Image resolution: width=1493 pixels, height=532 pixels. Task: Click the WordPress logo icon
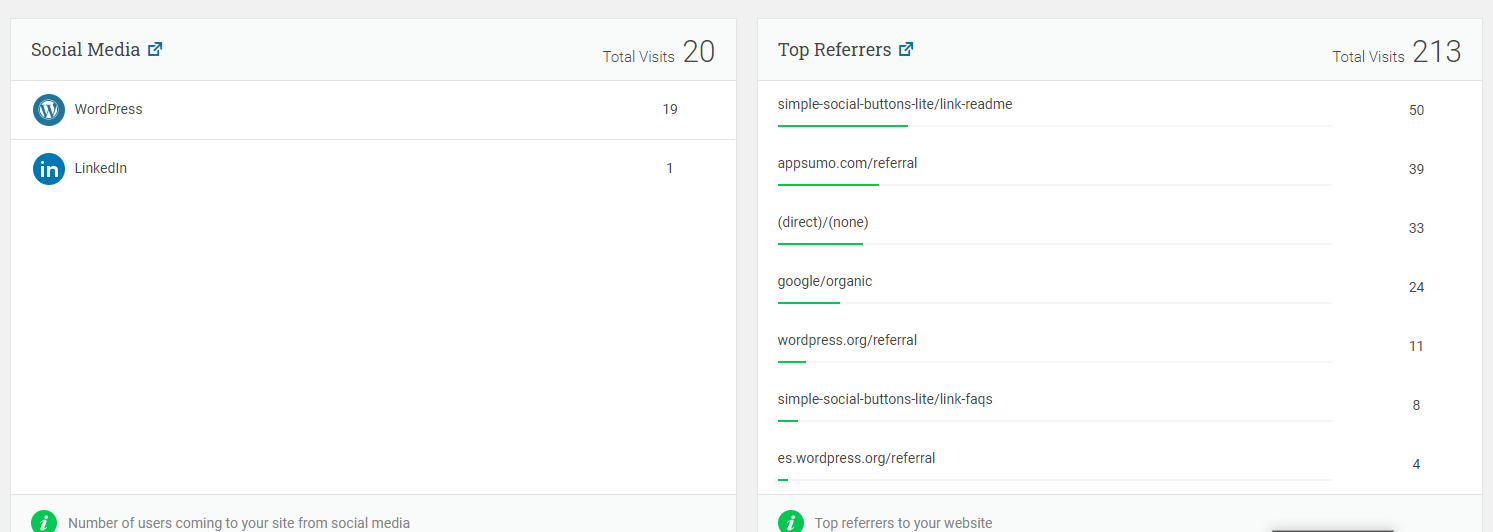coord(49,110)
